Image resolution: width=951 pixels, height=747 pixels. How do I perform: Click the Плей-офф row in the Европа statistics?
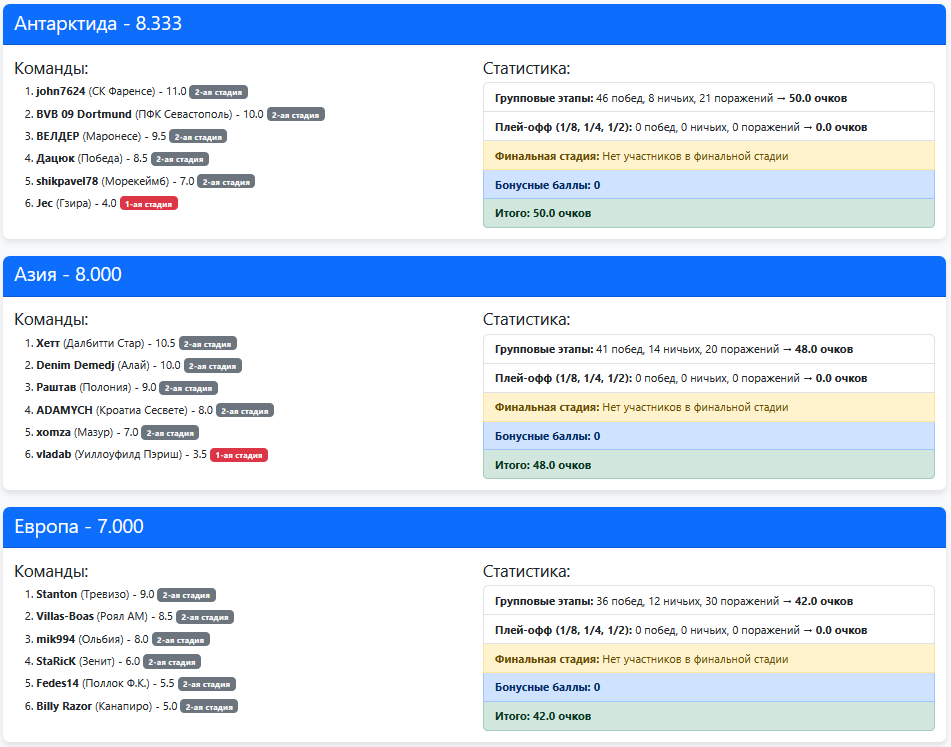[708, 630]
